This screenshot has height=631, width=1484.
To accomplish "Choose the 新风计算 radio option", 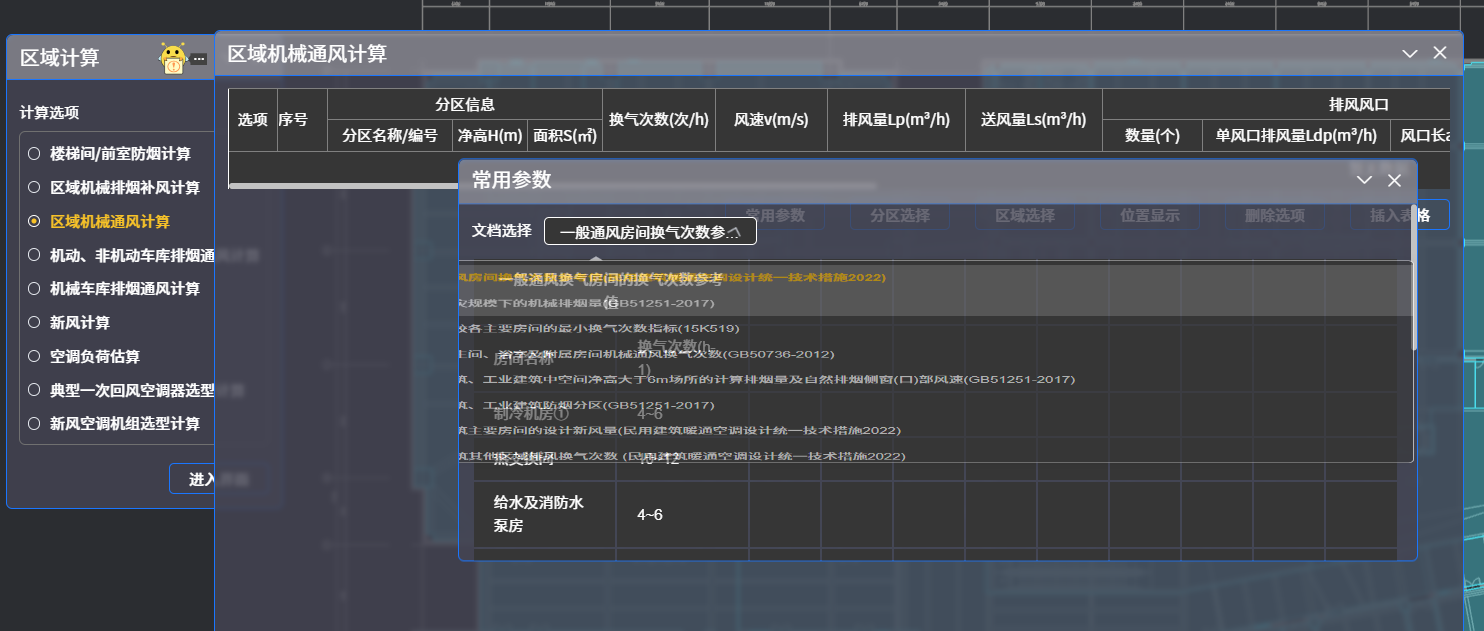I will pos(34,323).
